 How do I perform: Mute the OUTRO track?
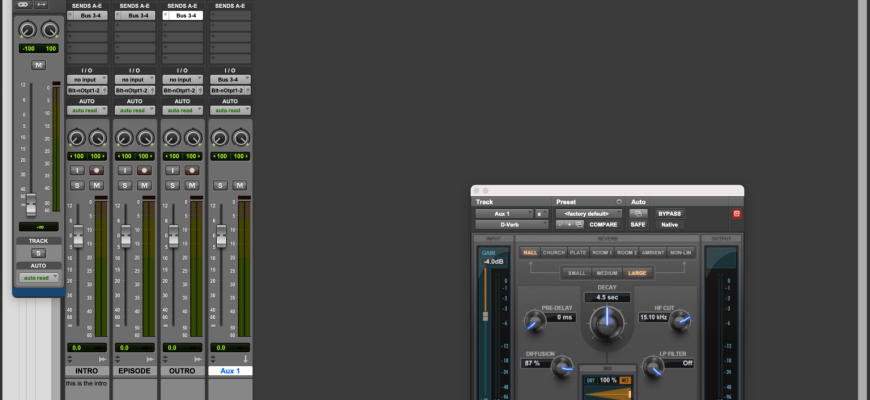click(192, 185)
